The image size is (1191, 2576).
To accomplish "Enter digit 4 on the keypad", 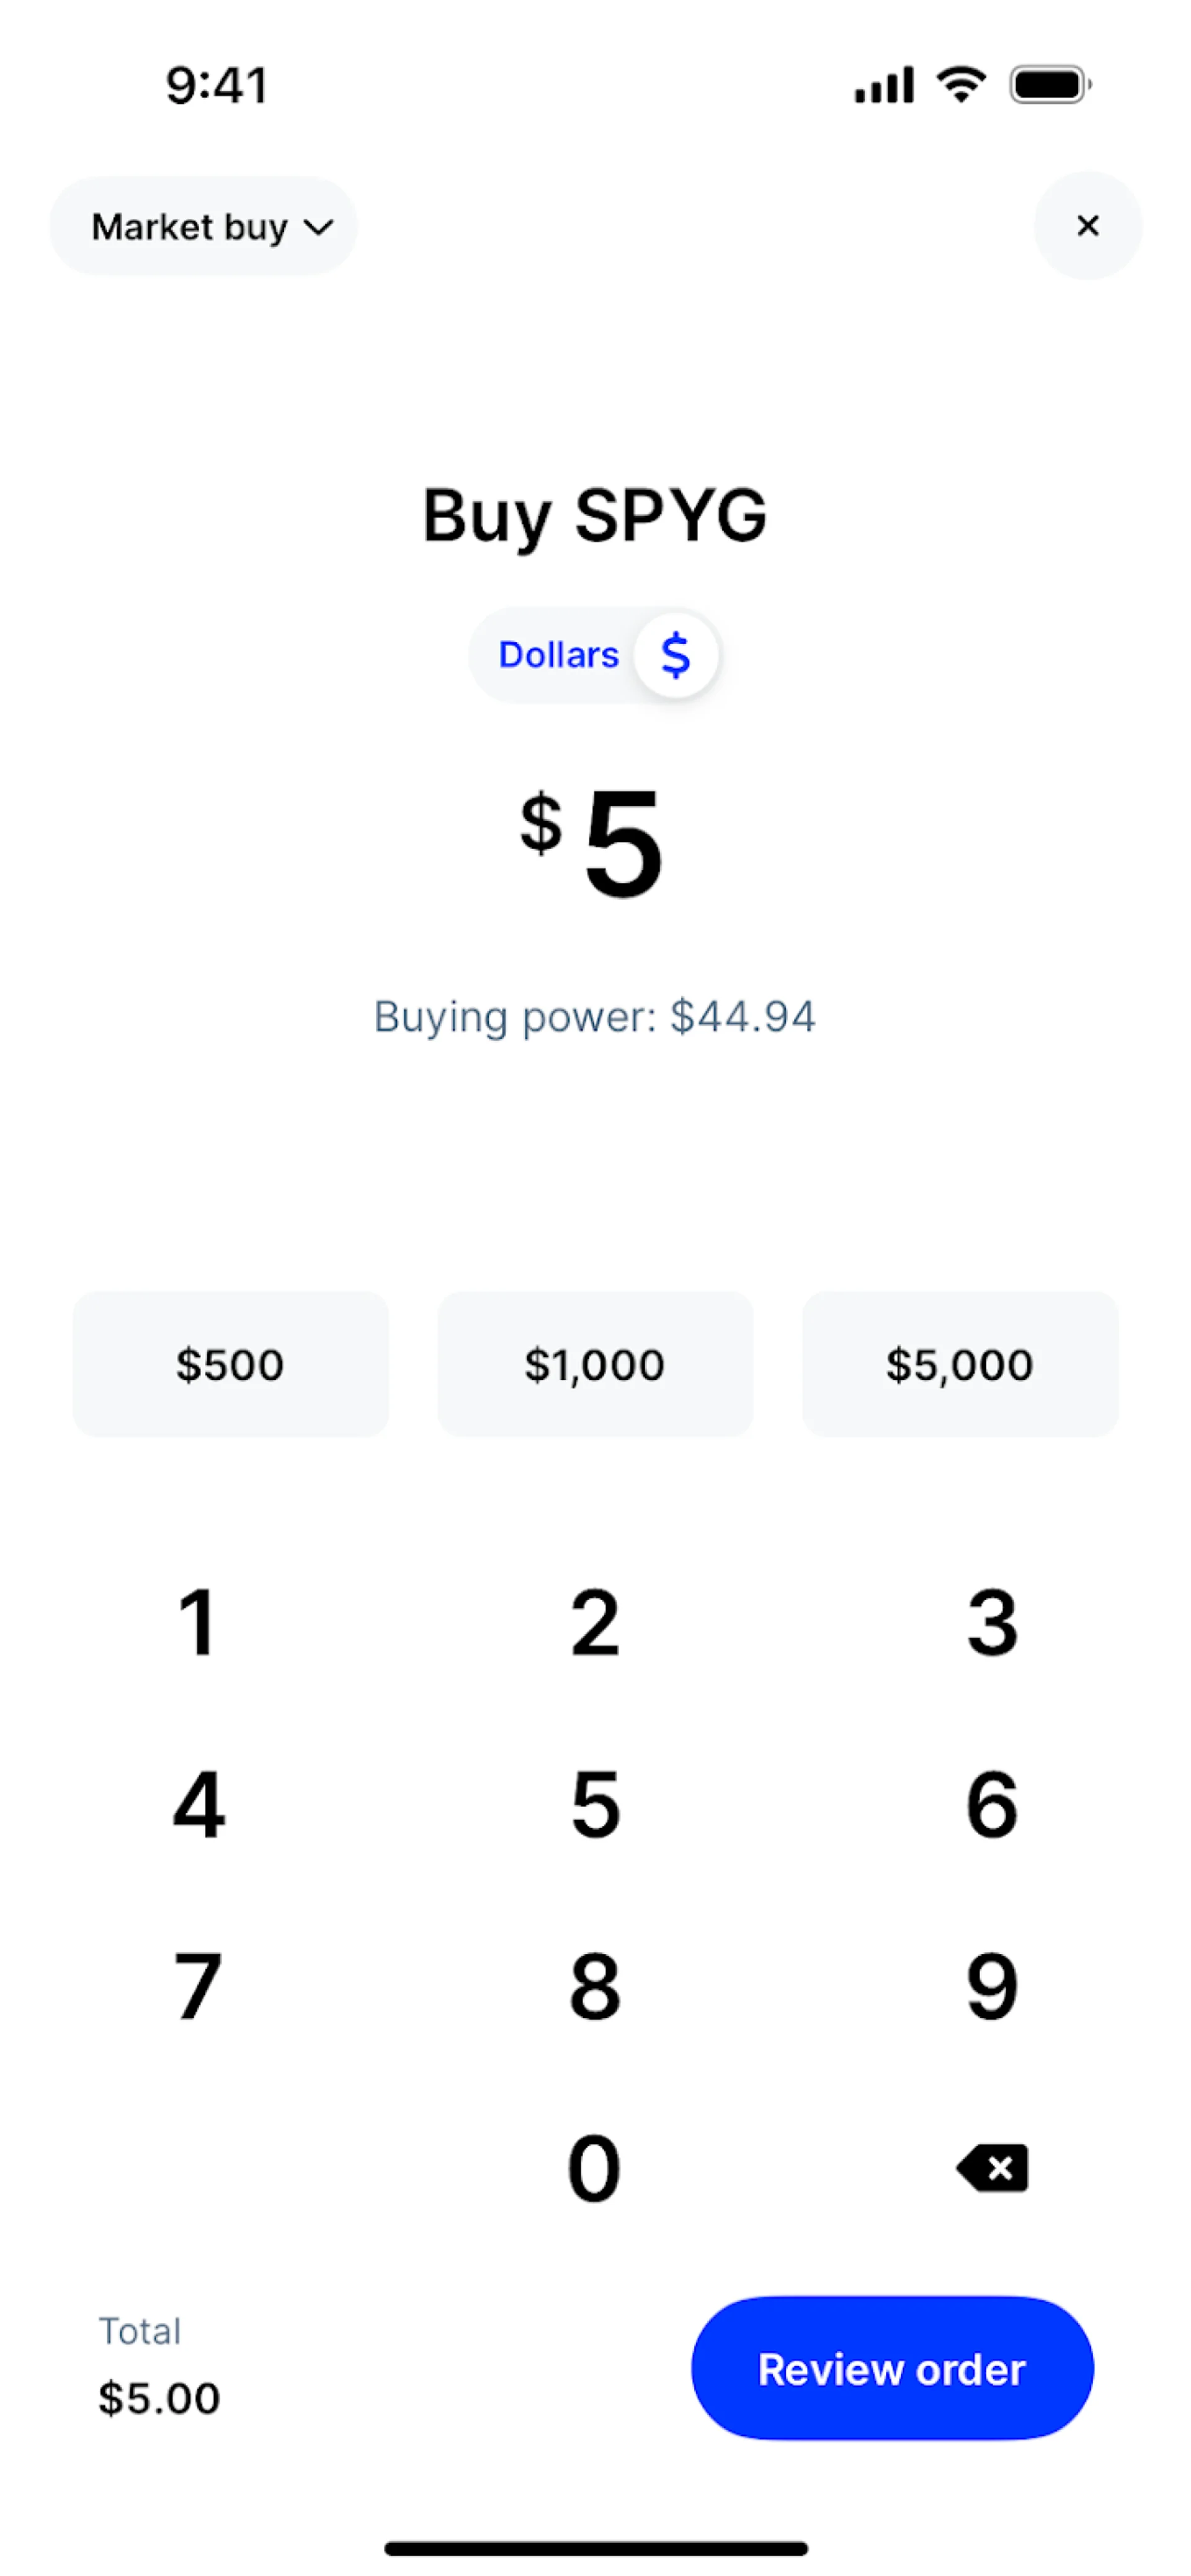I will coord(198,1804).
